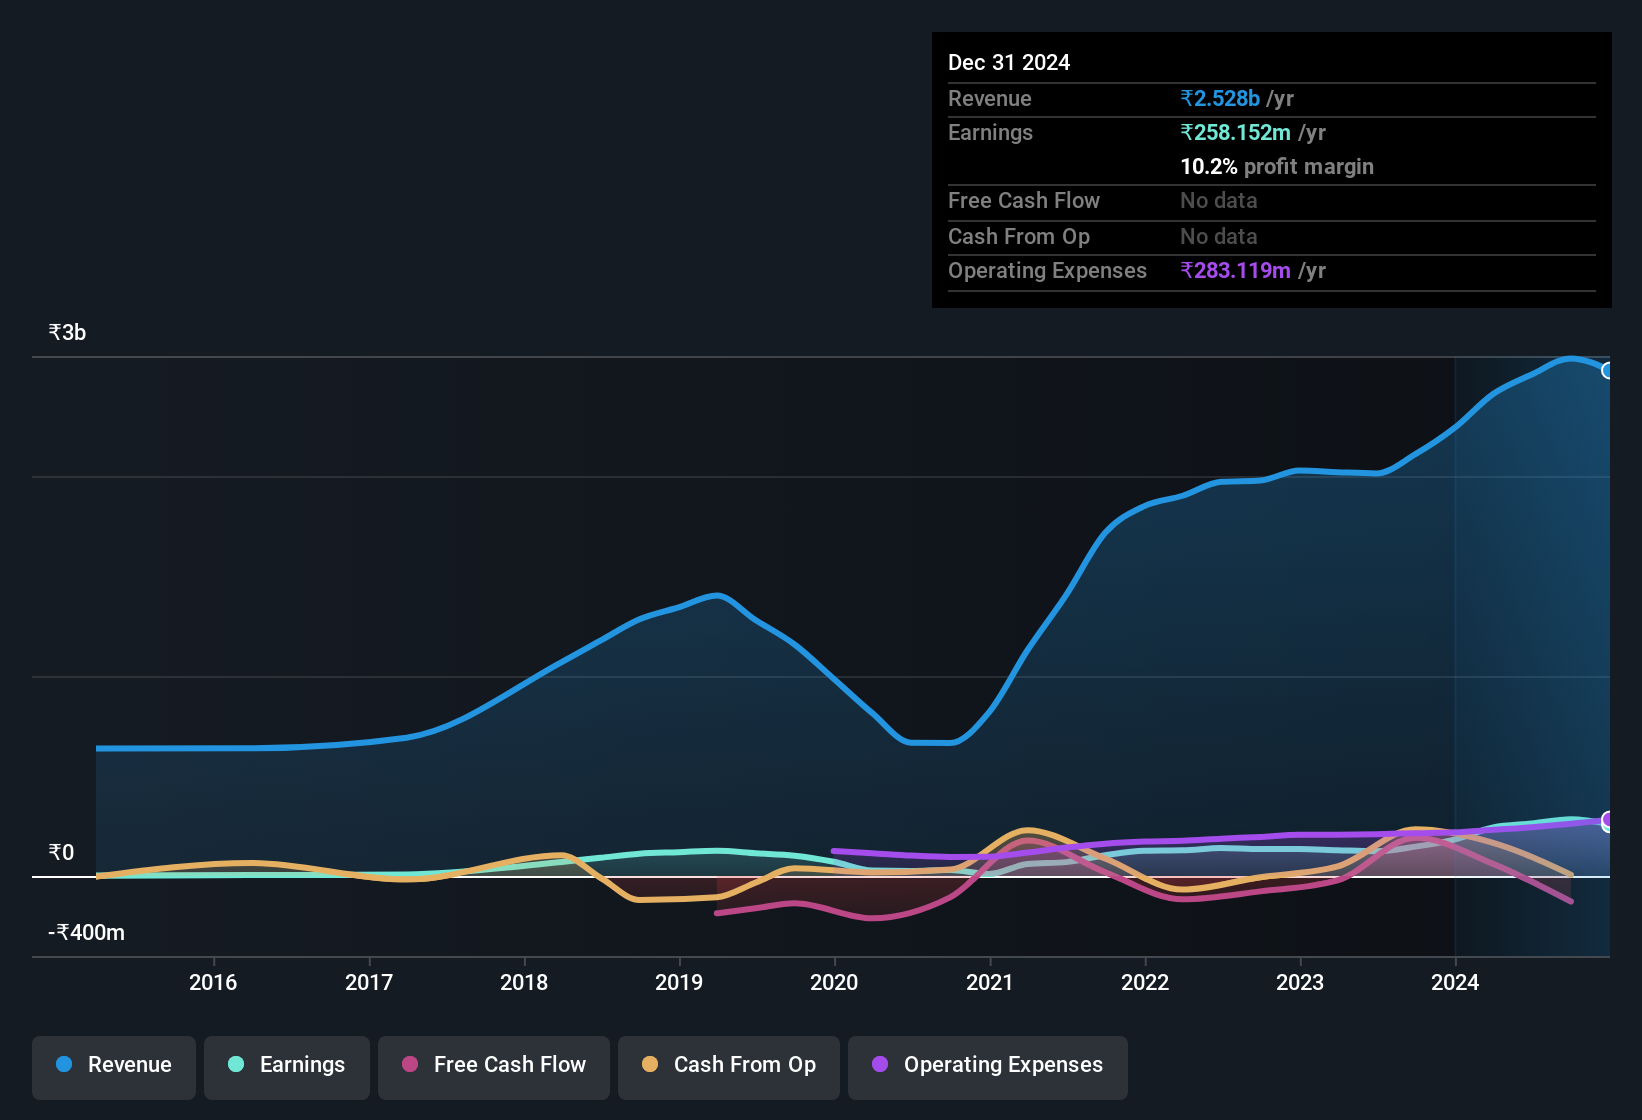Click the Cash From Op legend button

[x=728, y=1065]
